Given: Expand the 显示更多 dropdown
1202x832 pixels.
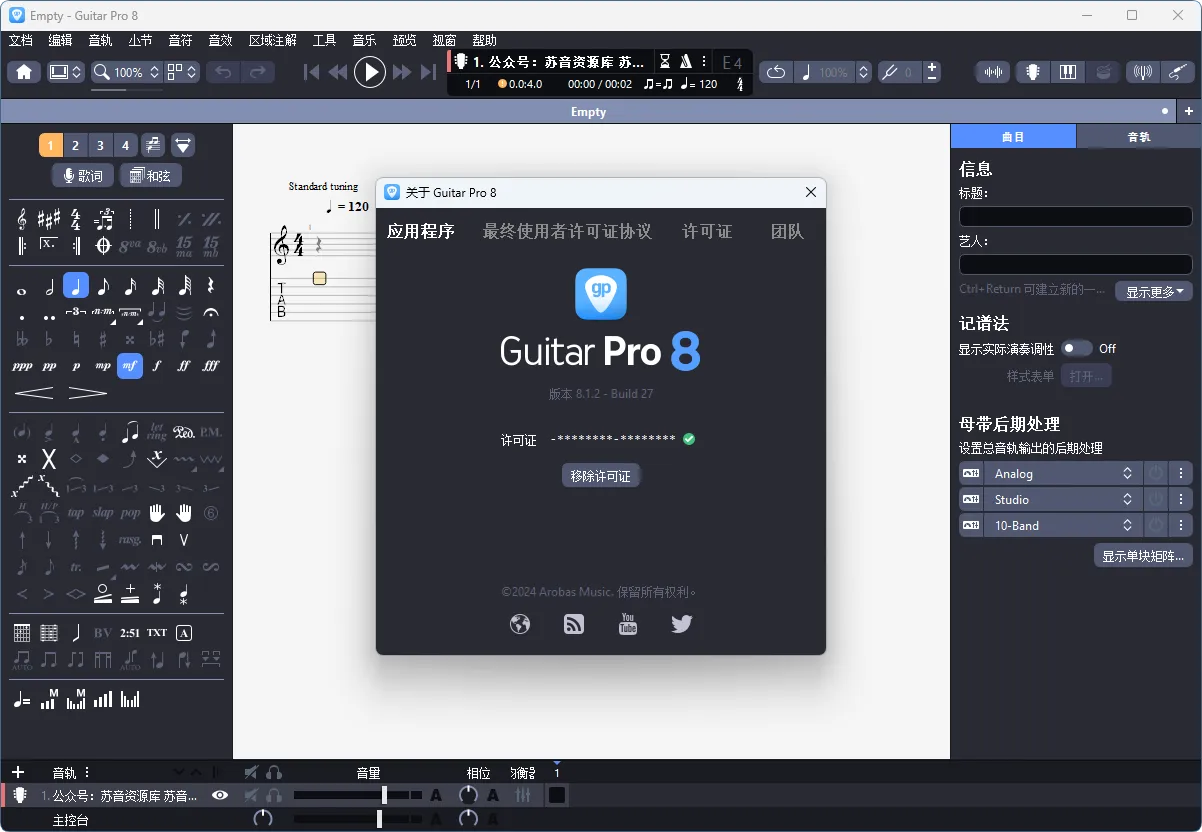Looking at the screenshot, I should pyautogui.click(x=1153, y=291).
